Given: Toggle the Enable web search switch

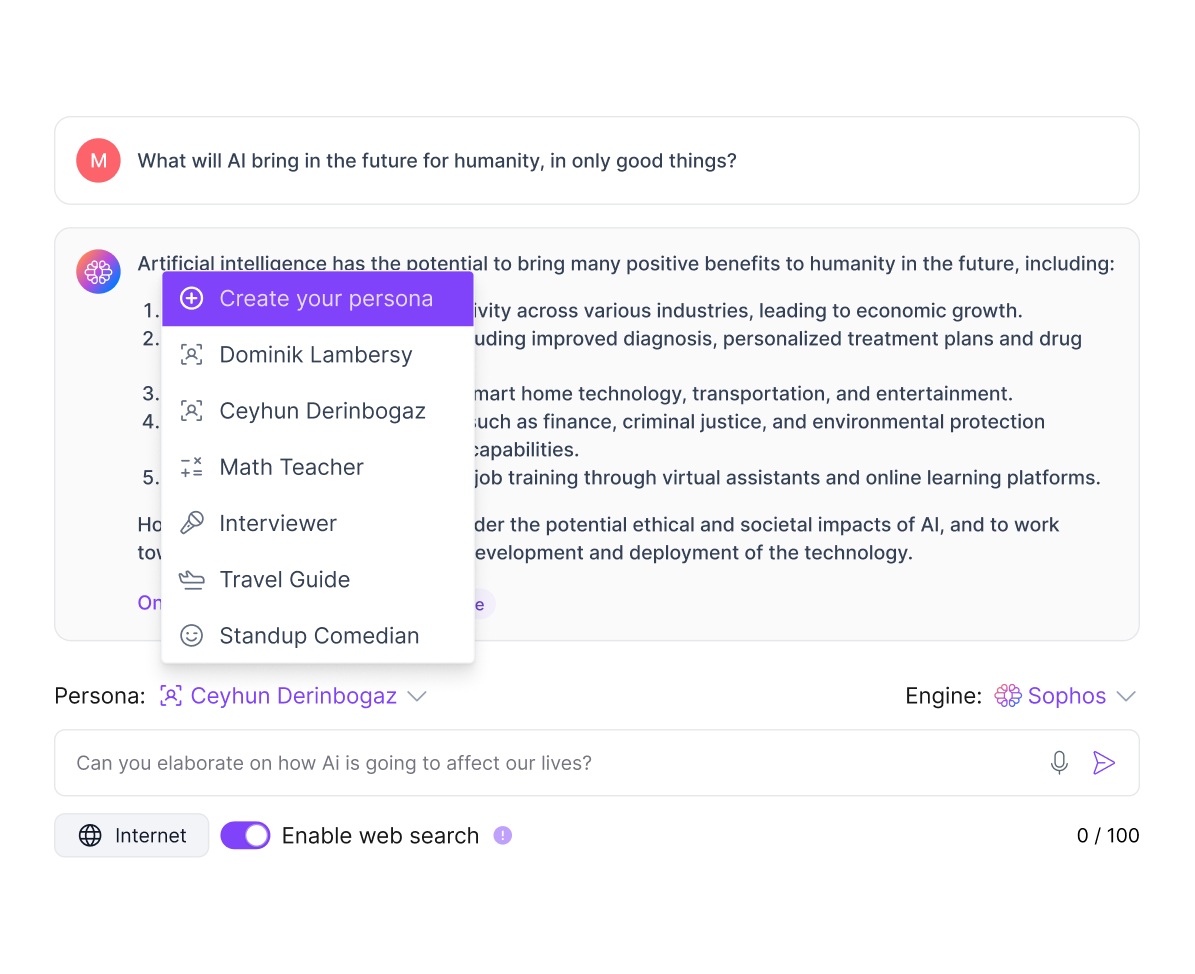Looking at the screenshot, I should tap(245, 835).
